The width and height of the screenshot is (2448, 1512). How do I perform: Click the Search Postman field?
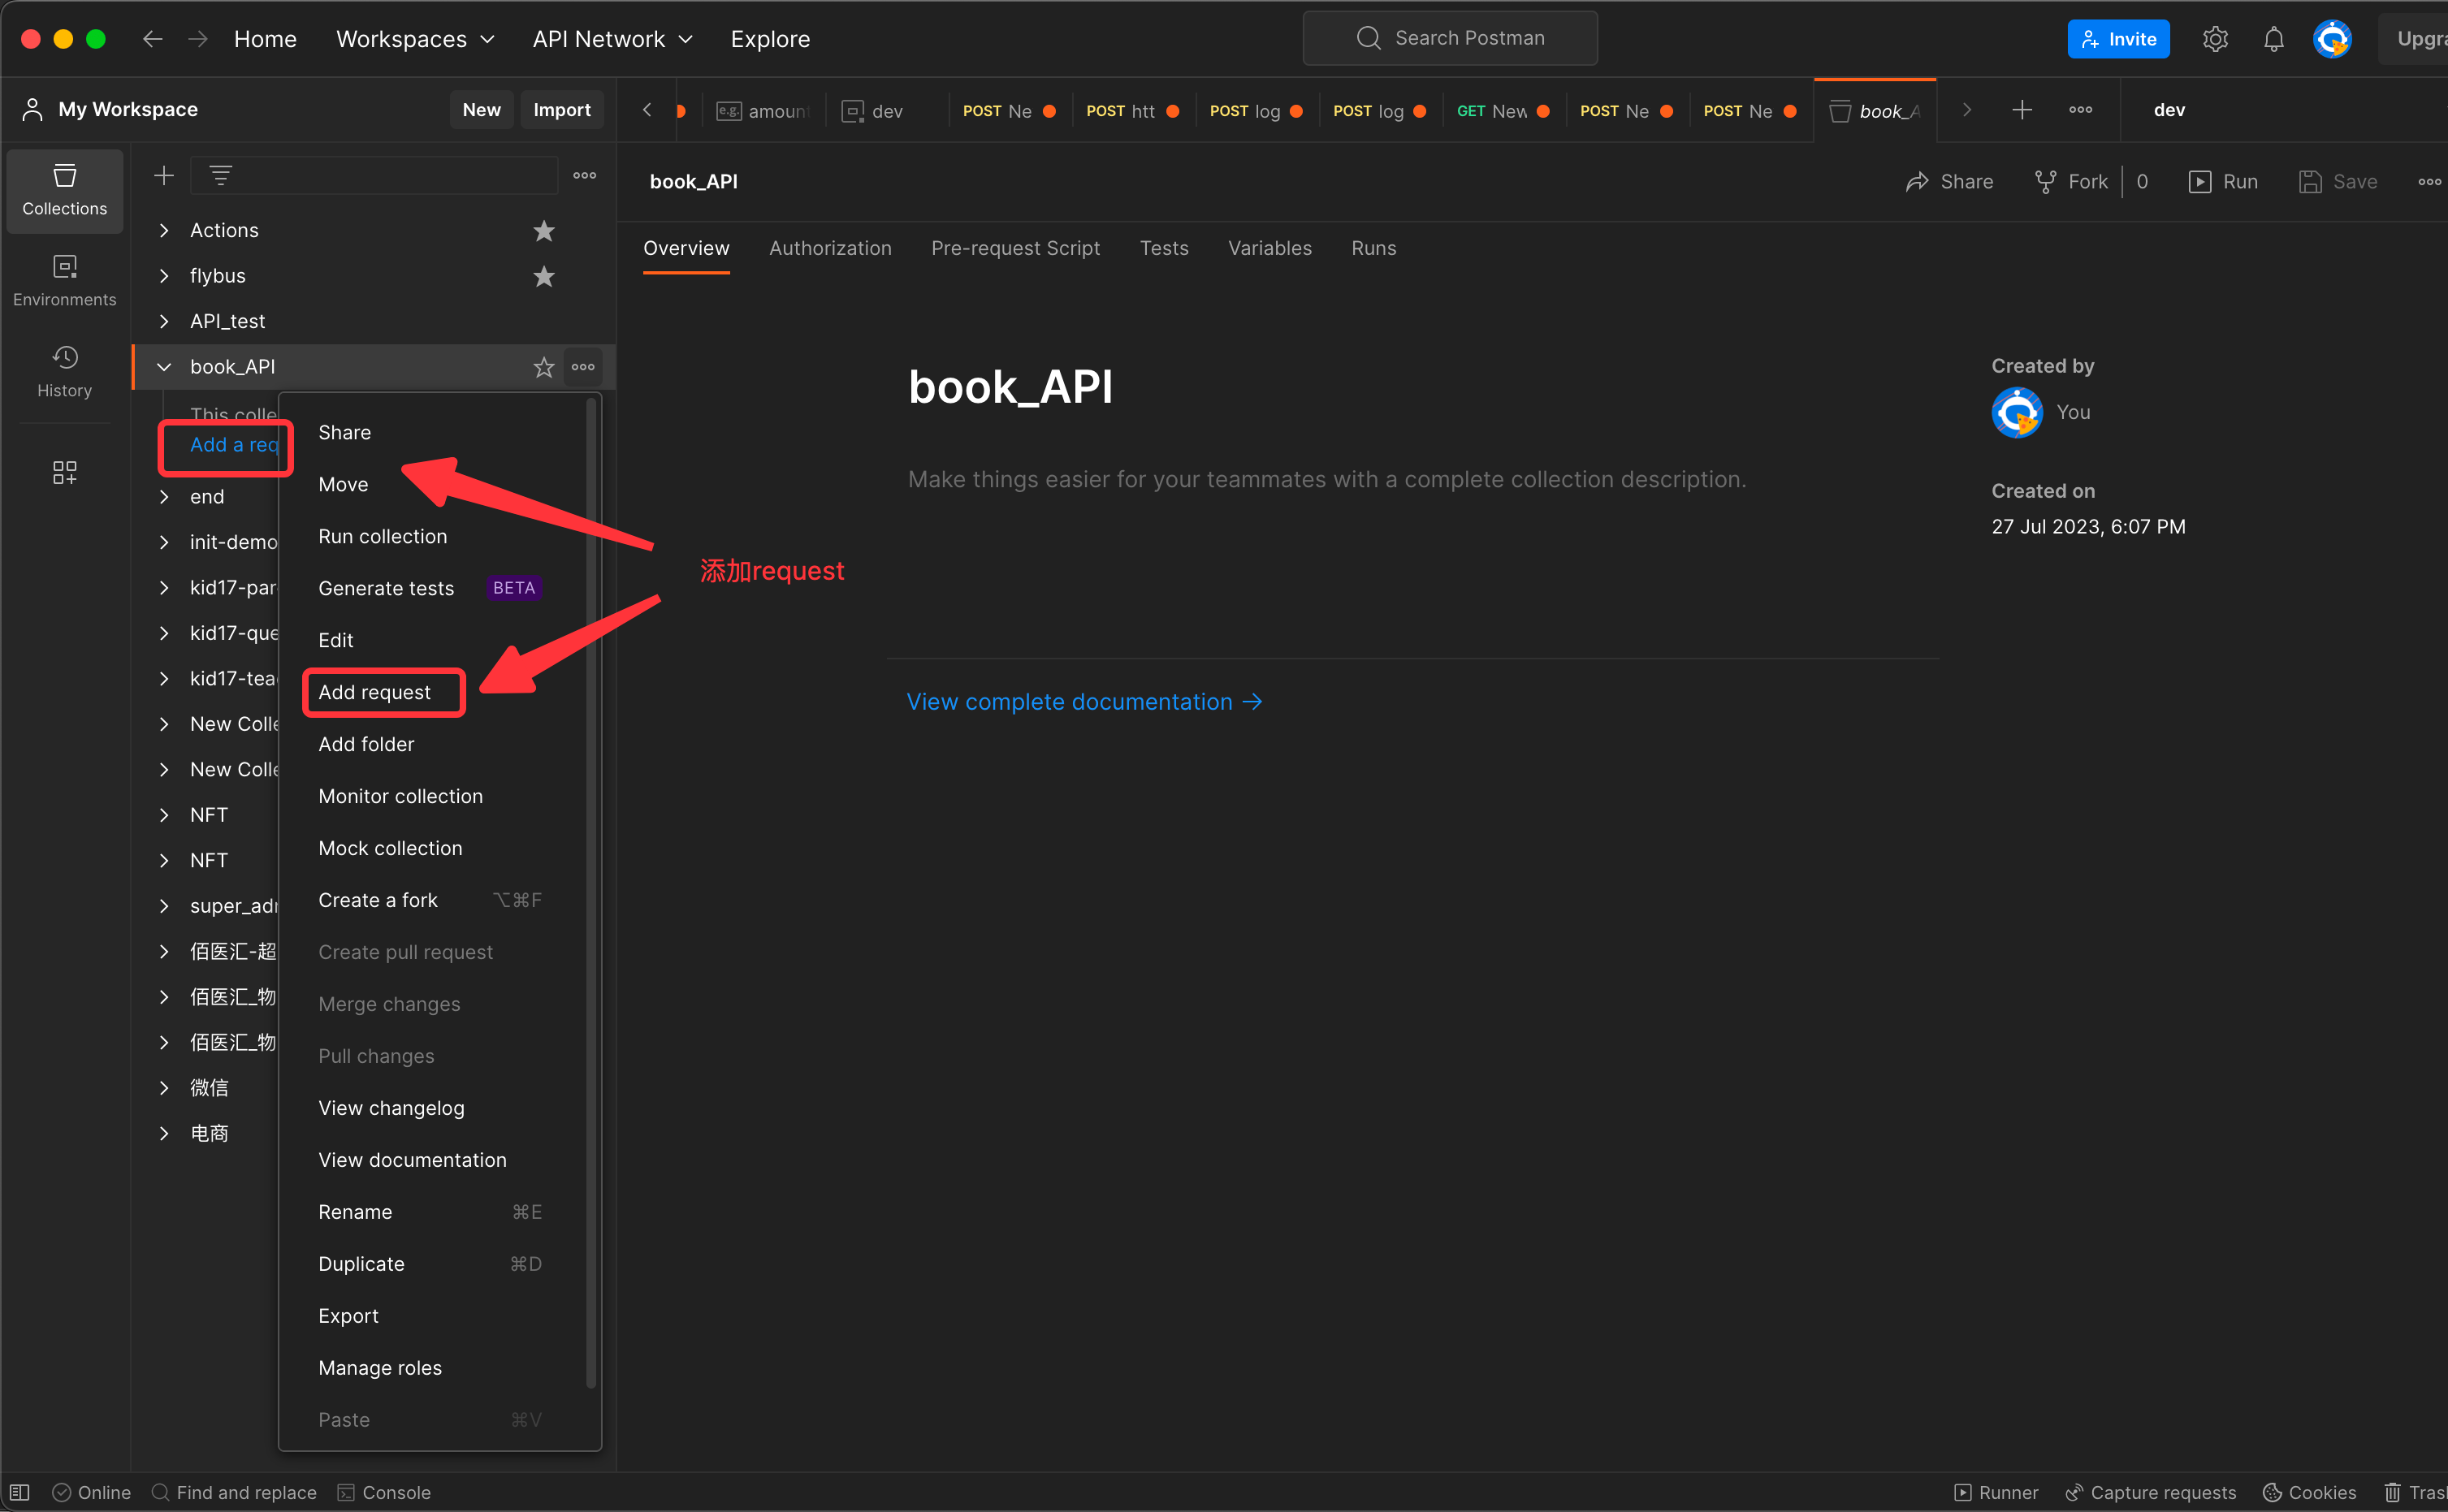(1450, 38)
